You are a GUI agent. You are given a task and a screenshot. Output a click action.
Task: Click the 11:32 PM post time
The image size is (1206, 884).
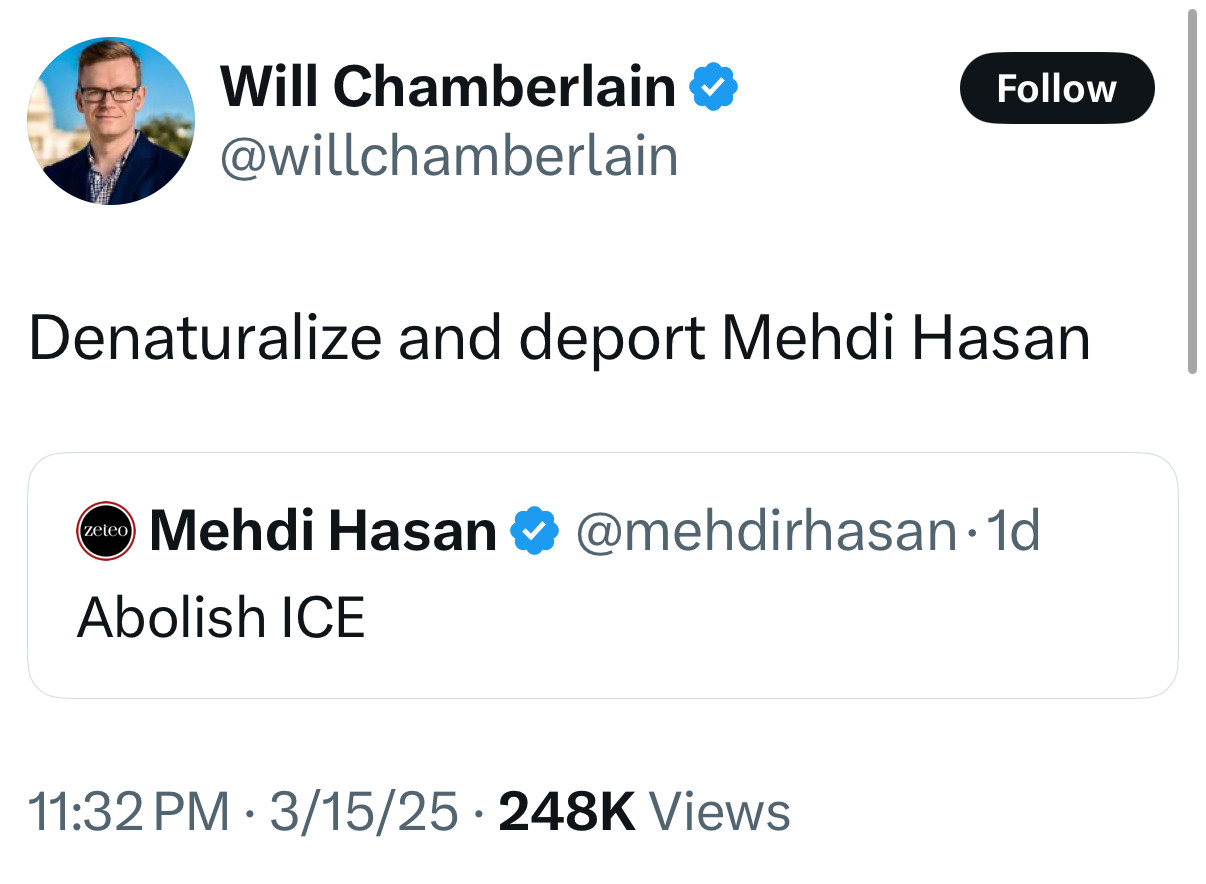click(129, 811)
